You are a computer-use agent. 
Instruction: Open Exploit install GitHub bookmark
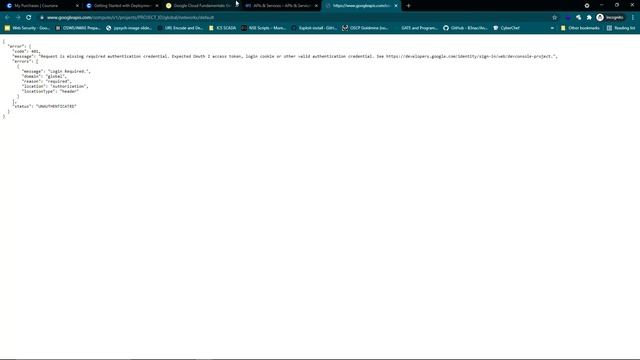pyautogui.click(x=314, y=28)
